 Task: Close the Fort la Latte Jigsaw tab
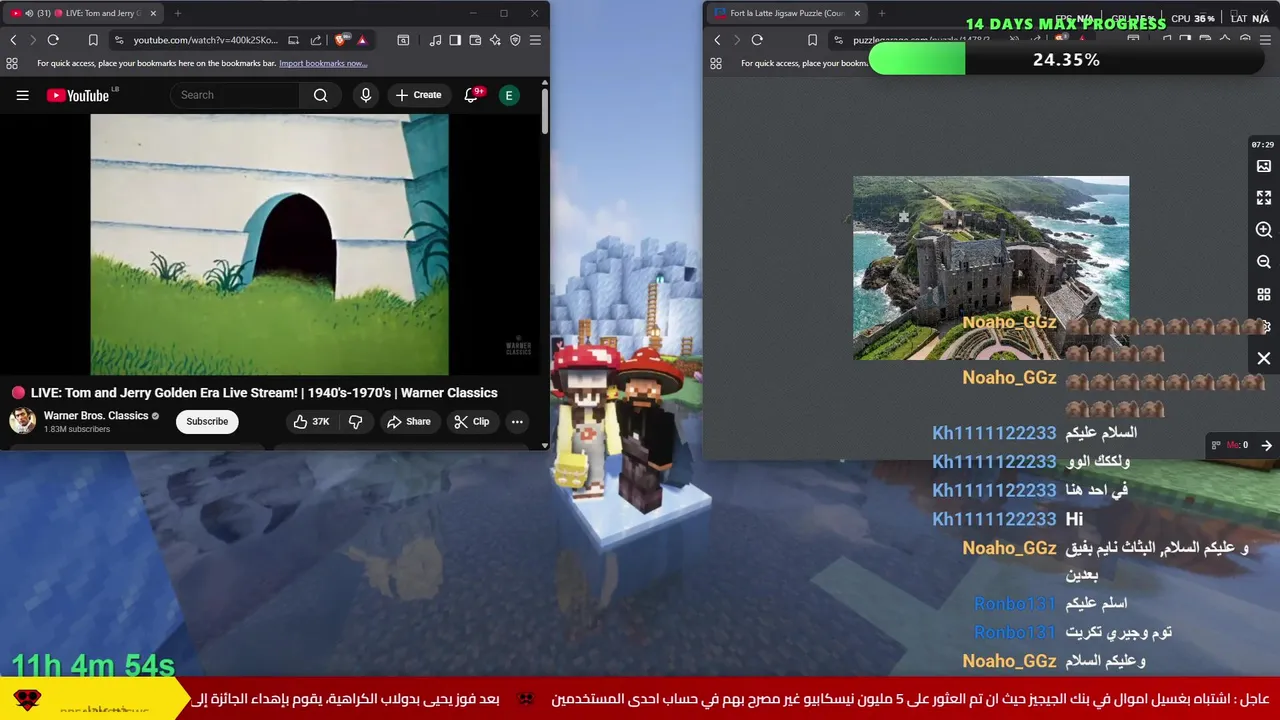(x=856, y=13)
